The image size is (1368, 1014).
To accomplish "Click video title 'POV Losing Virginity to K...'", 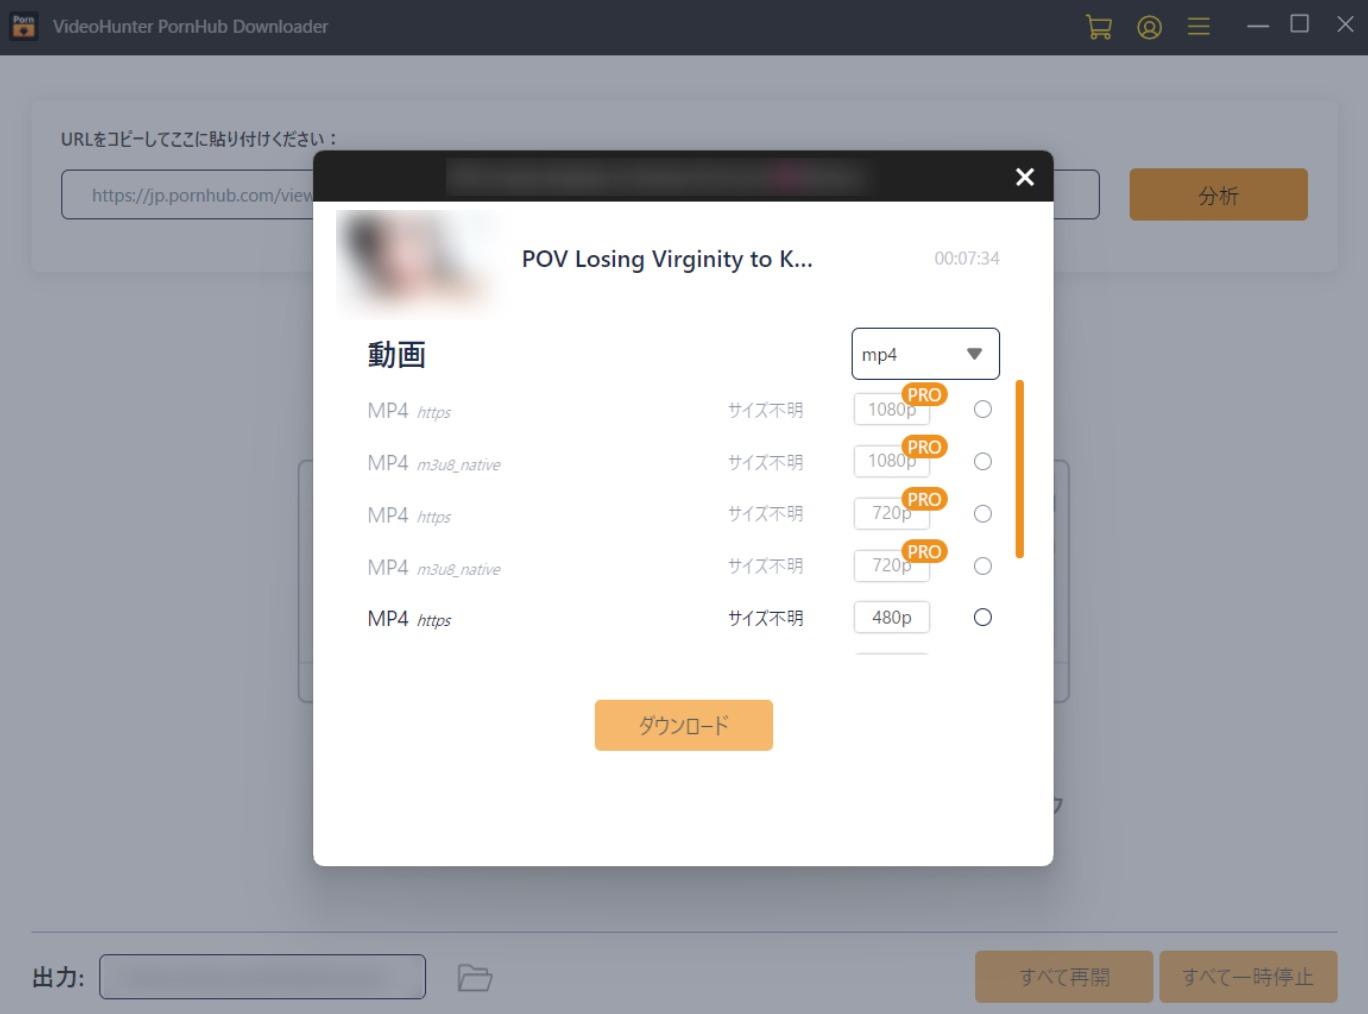I will [667, 259].
